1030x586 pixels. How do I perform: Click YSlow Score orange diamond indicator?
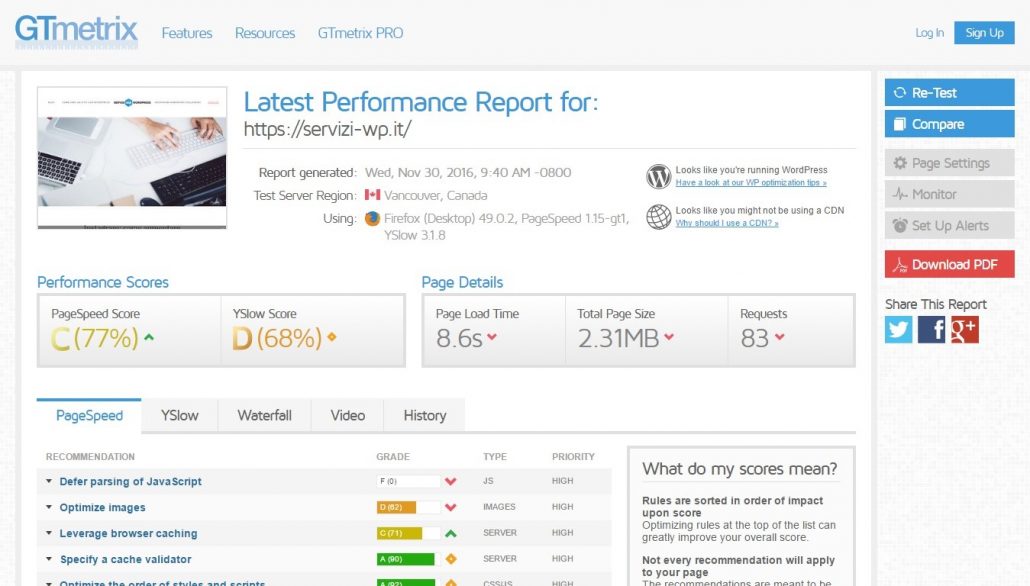point(332,337)
